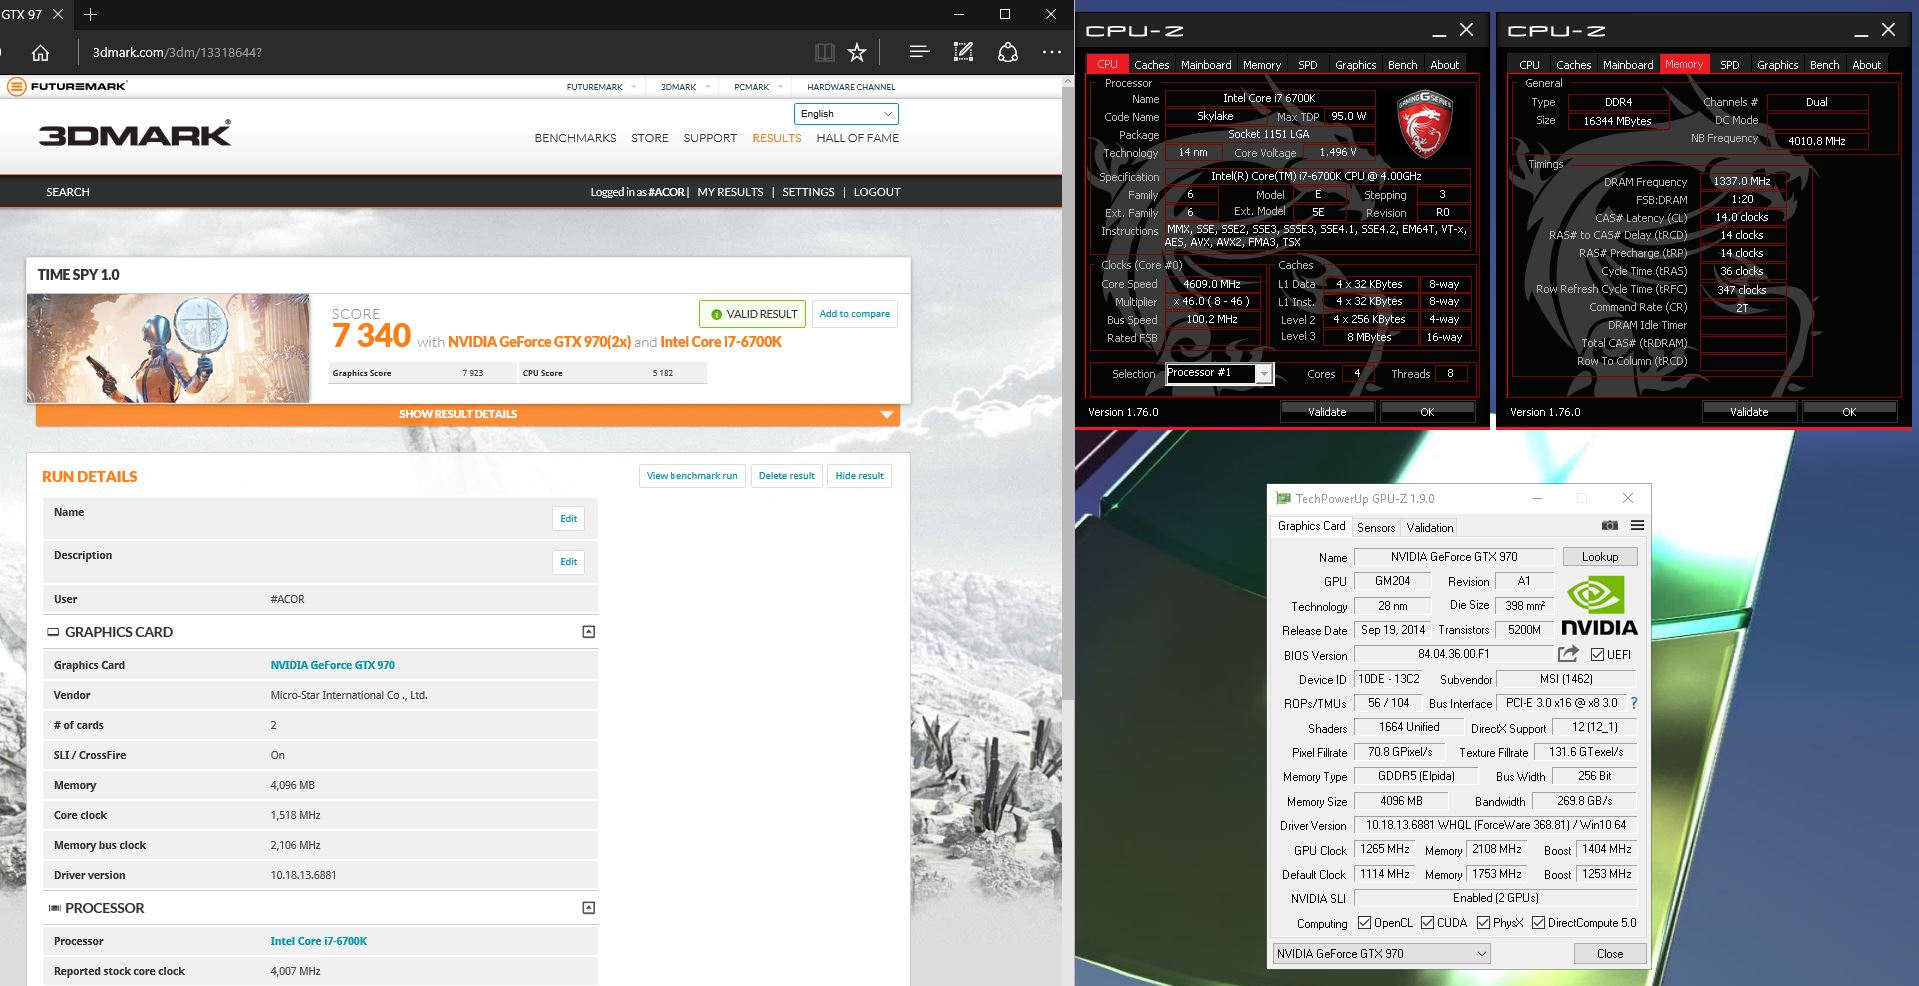Collapse the Graphics Card section icon

[x=588, y=631]
